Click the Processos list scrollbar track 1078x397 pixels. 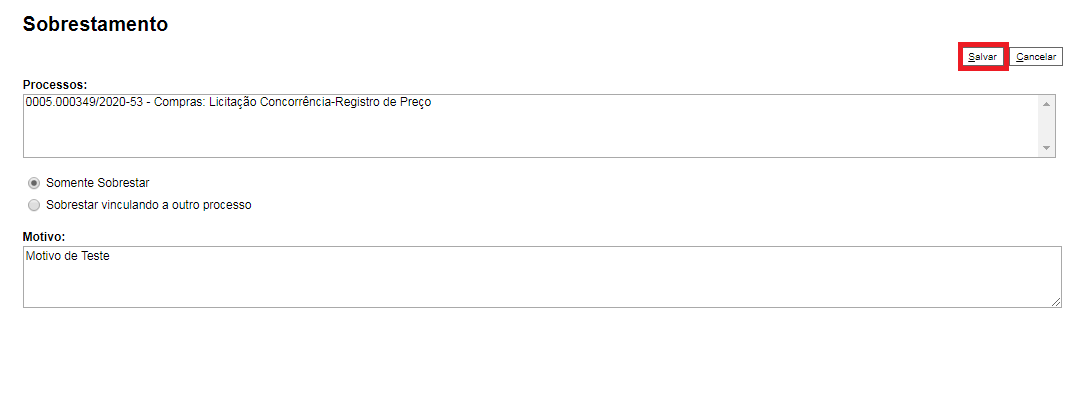(x=1046, y=126)
